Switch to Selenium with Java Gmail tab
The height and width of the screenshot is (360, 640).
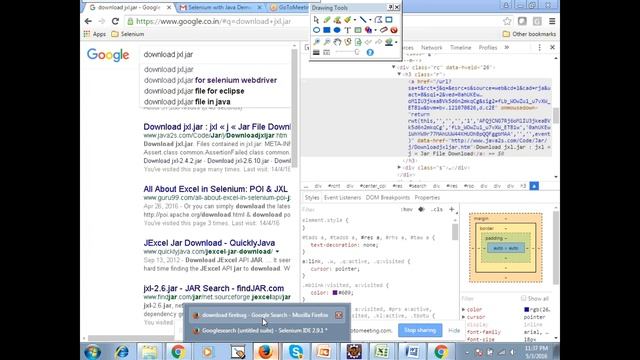[x=219, y=7]
